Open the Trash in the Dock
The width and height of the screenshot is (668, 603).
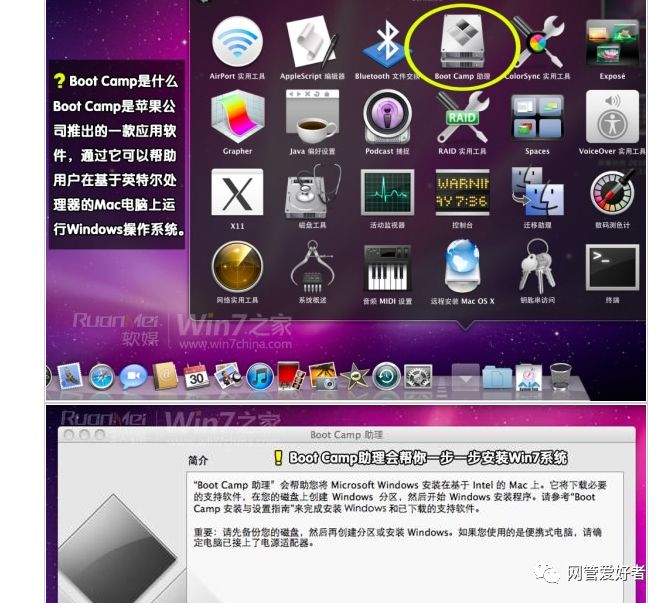[561, 376]
